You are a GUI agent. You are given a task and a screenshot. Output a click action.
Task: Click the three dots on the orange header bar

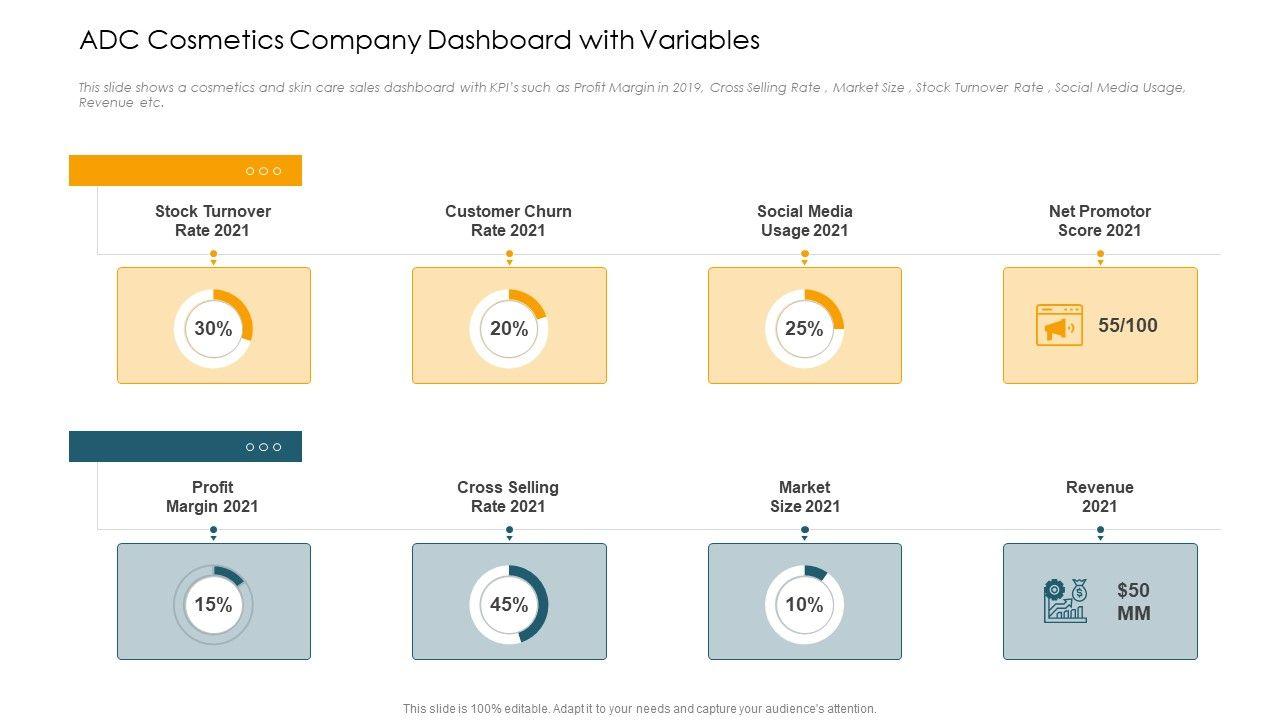pos(263,171)
